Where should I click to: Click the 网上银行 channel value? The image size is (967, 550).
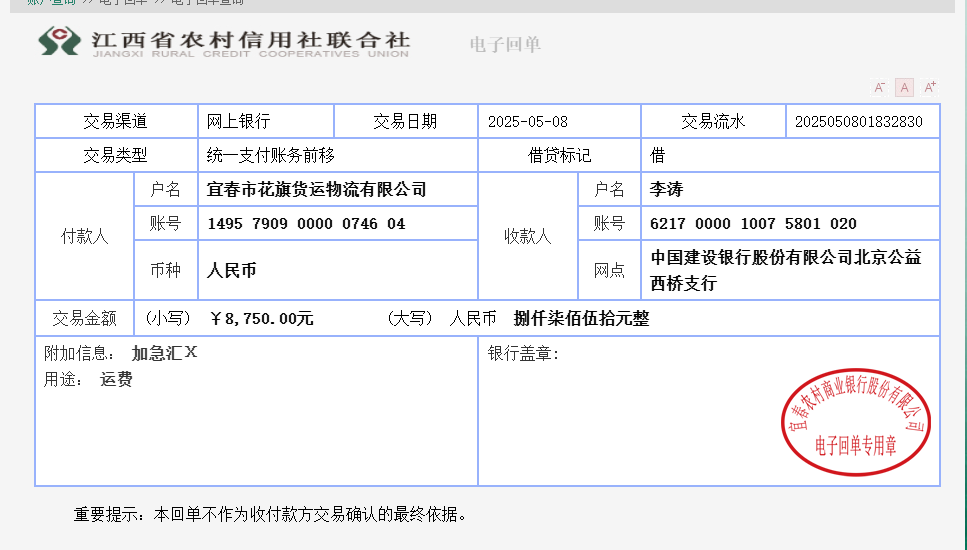click(x=239, y=121)
